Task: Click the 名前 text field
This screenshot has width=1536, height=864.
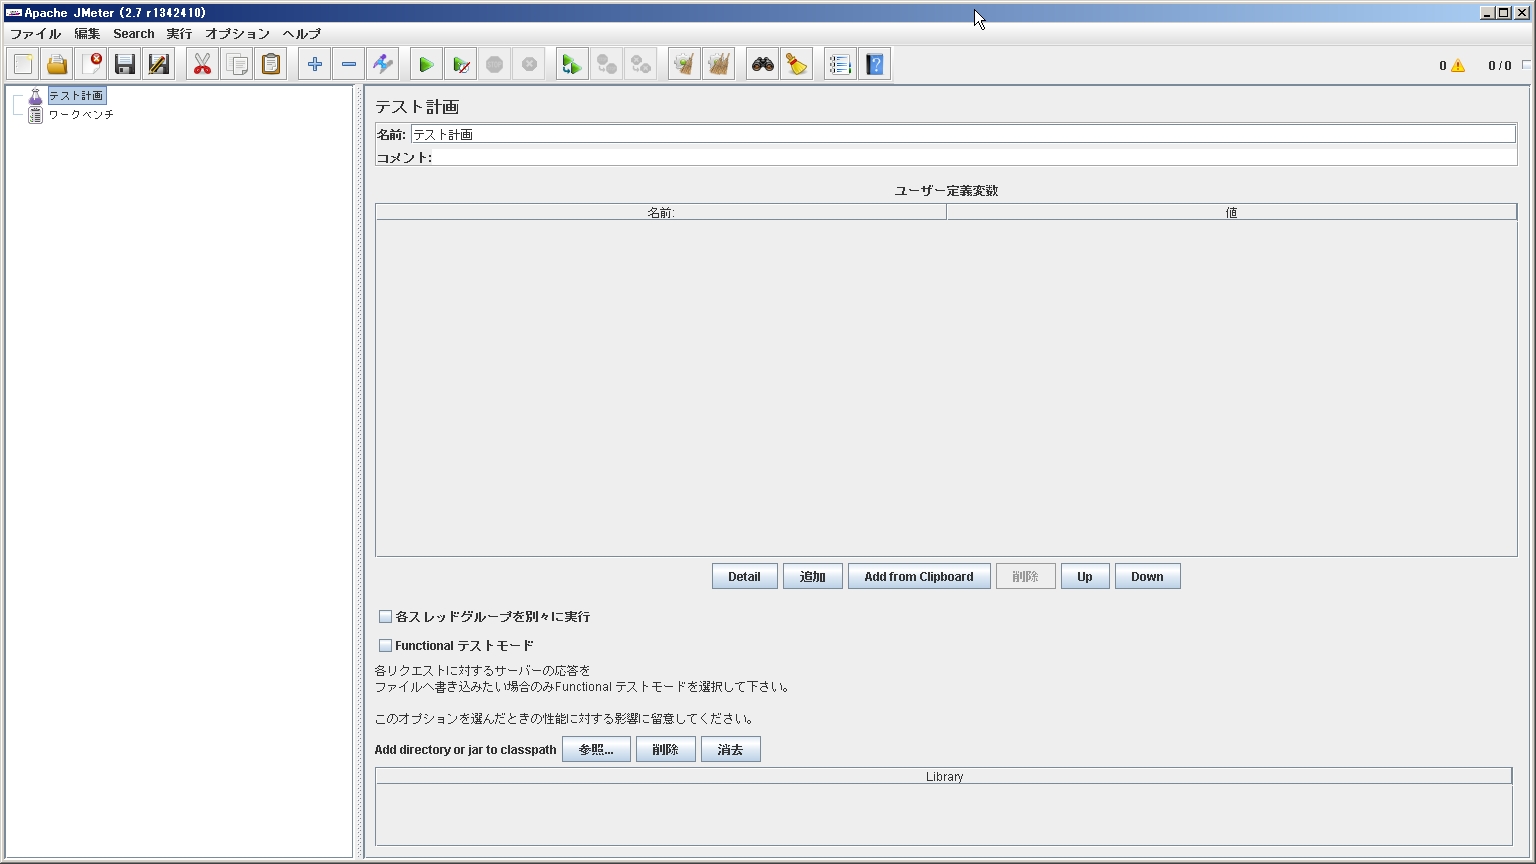Action: tap(963, 134)
